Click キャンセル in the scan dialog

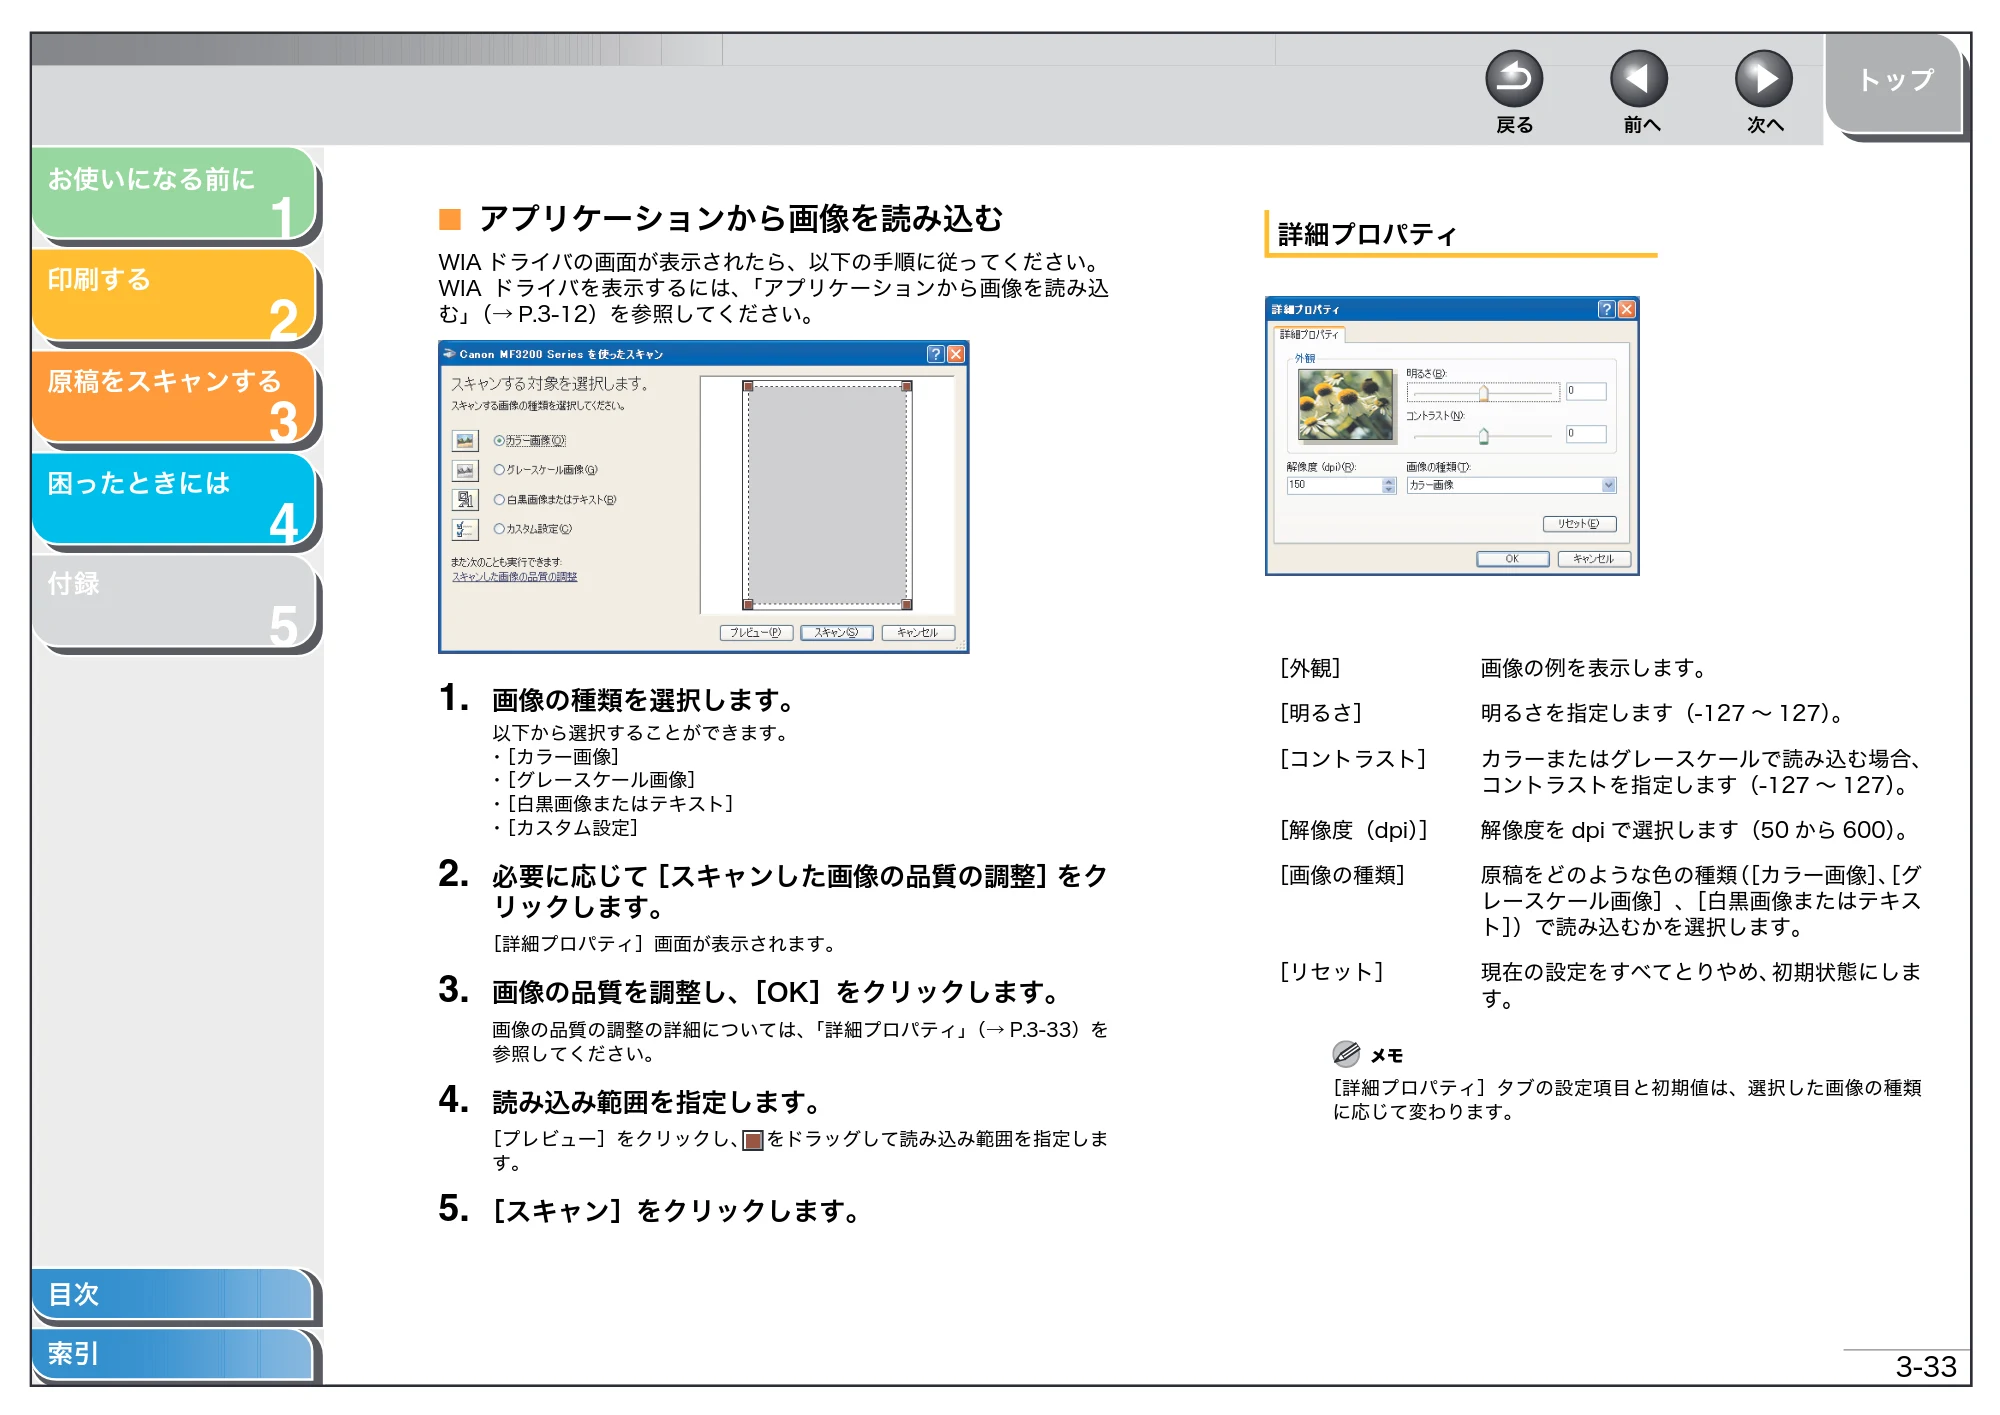click(918, 633)
